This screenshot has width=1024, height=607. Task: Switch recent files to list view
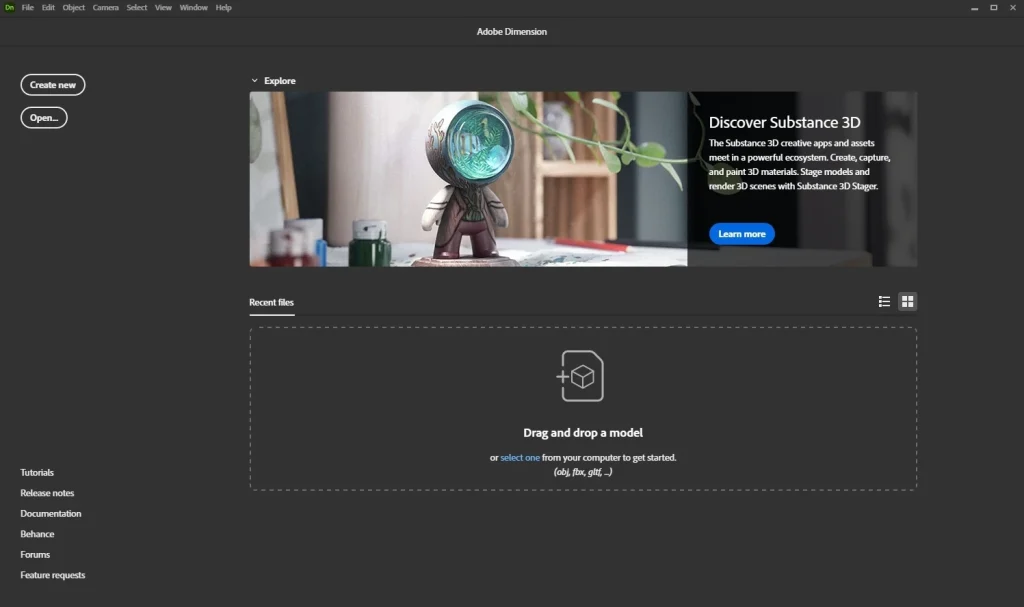click(x=884, y=301)
